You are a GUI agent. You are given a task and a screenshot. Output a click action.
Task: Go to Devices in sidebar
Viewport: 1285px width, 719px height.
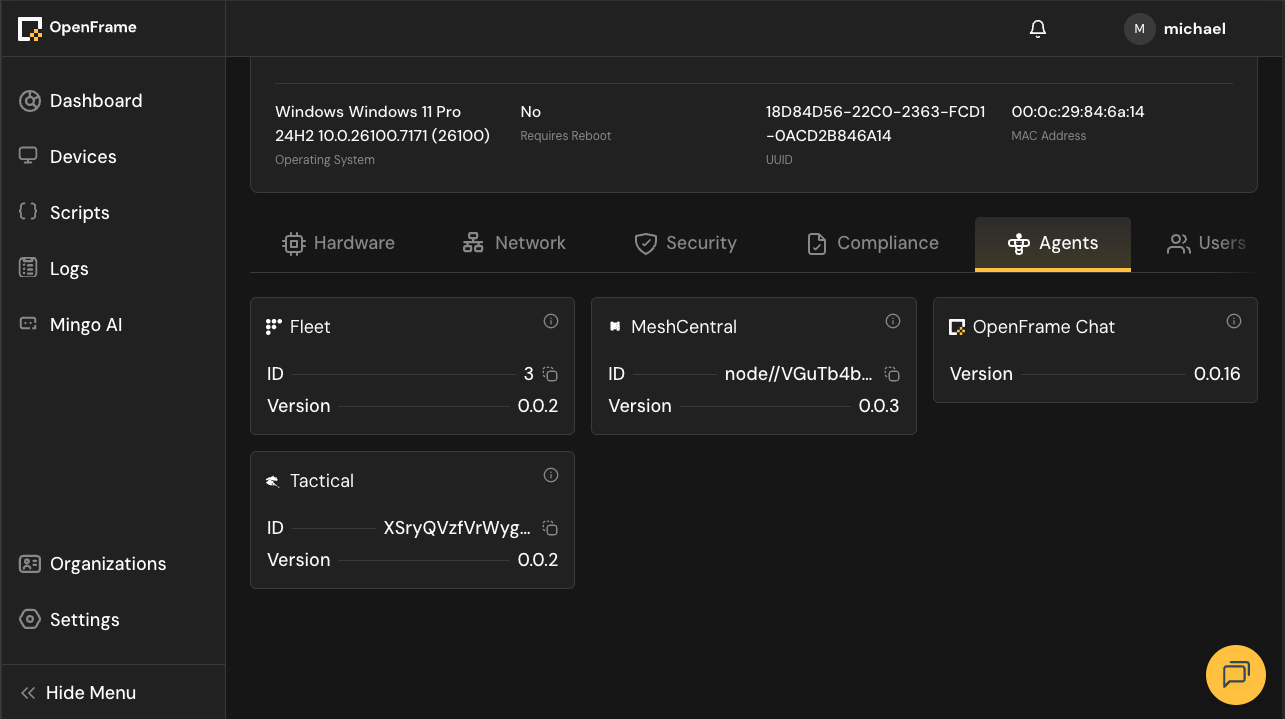click(x=112, y=157)
